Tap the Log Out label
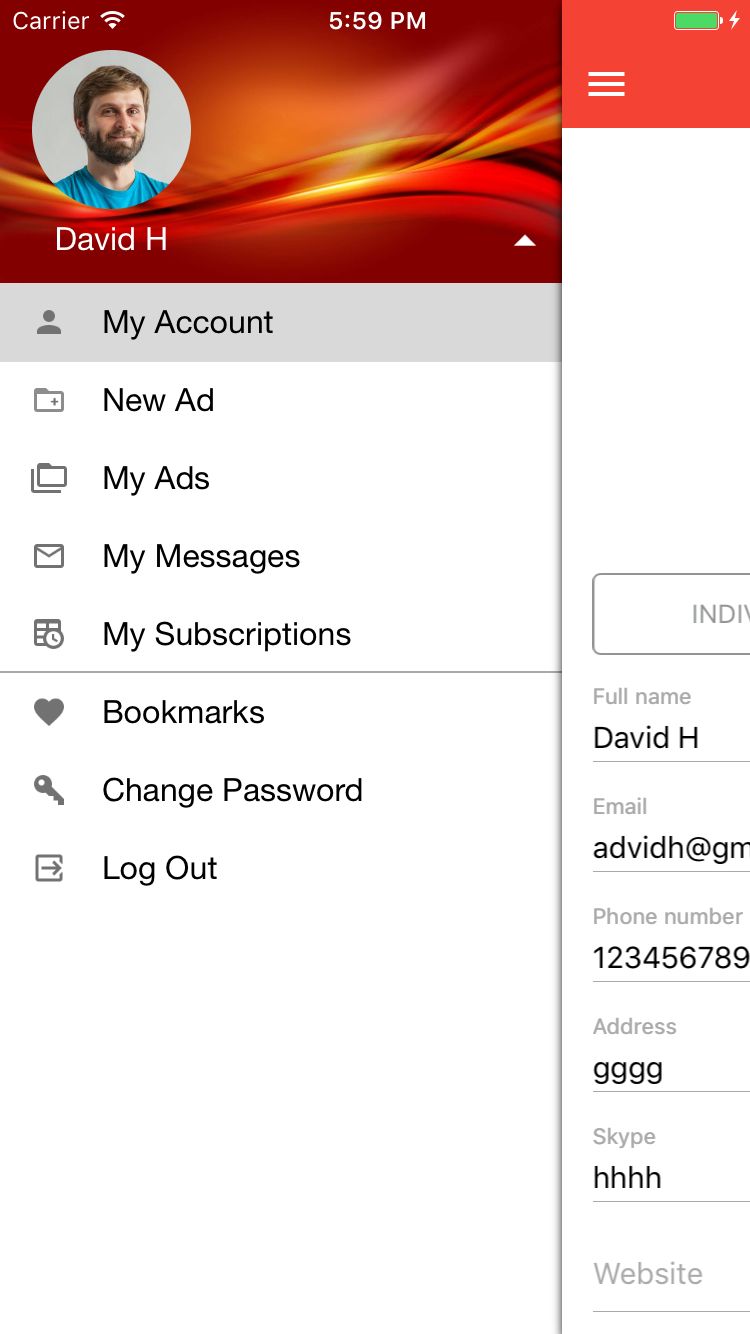This screenshot has height=1334, width=750. [159, 868]
